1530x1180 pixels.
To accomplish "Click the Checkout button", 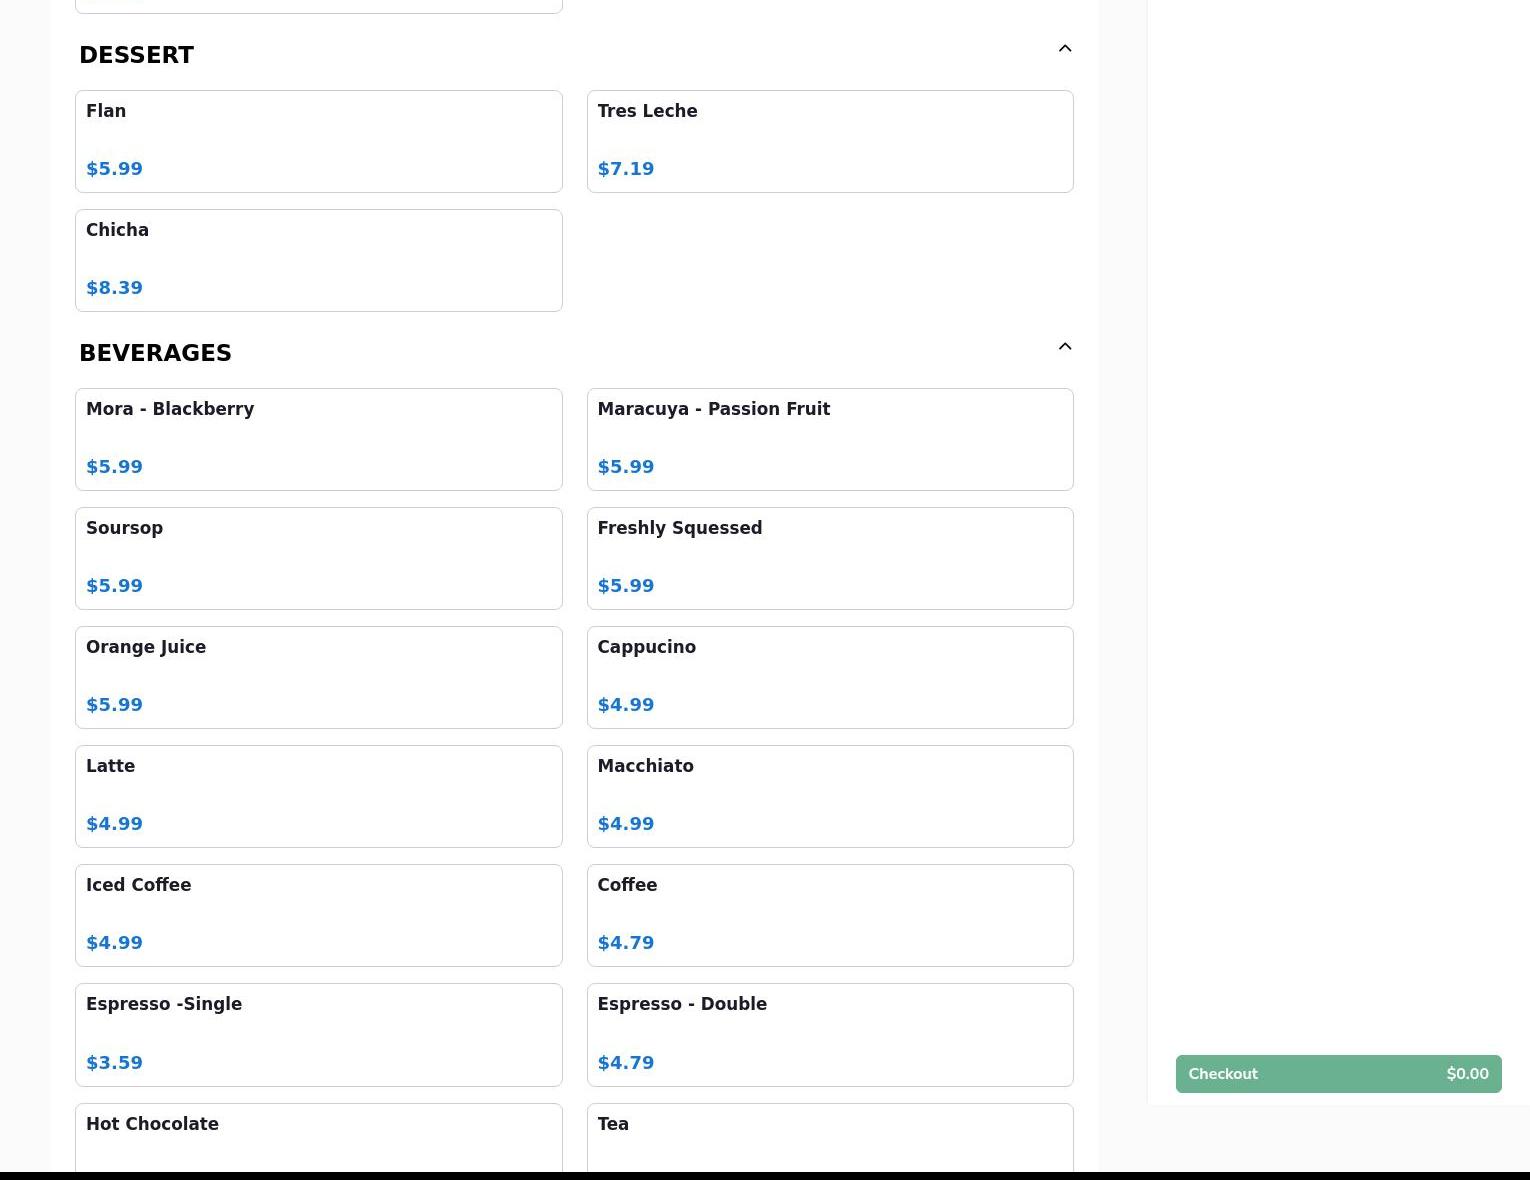I will pos(1337,1073).
